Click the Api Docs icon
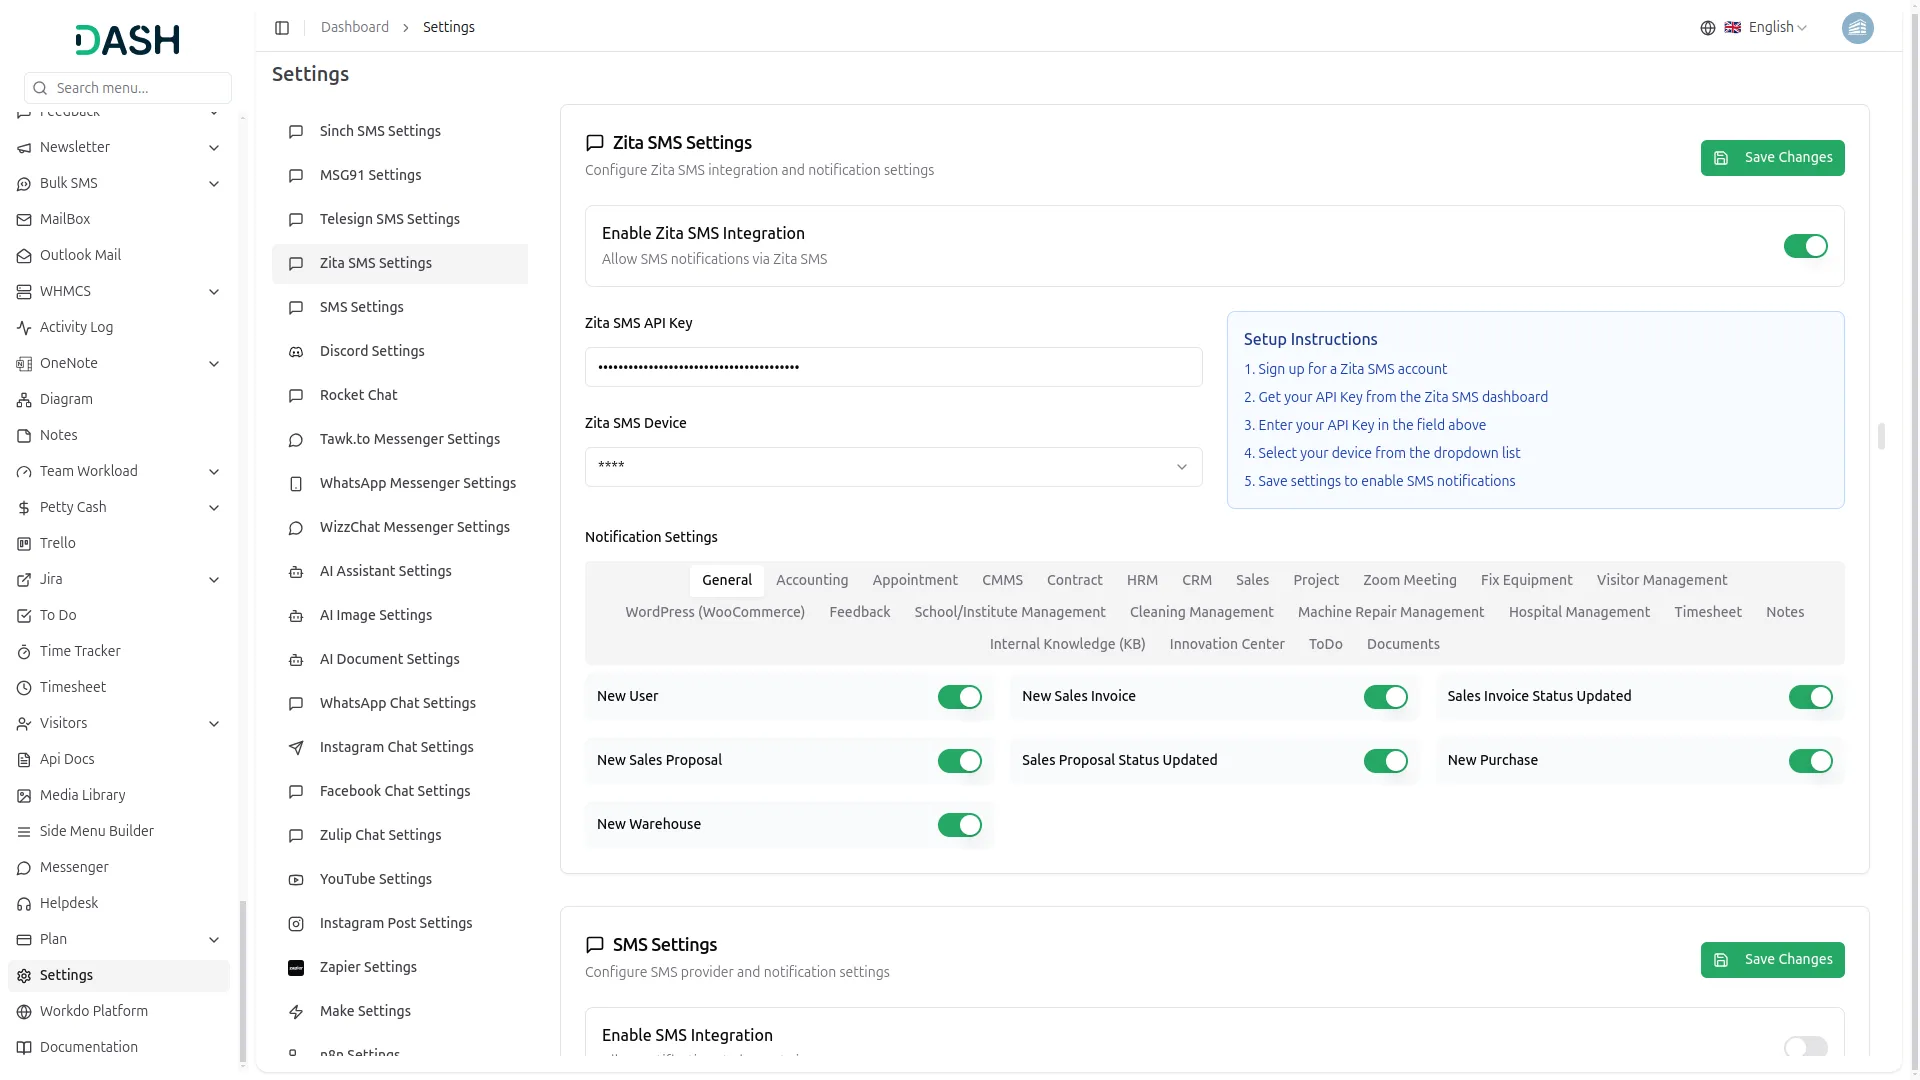Viewport: 1920px width, 1080px height. point(24,760)
